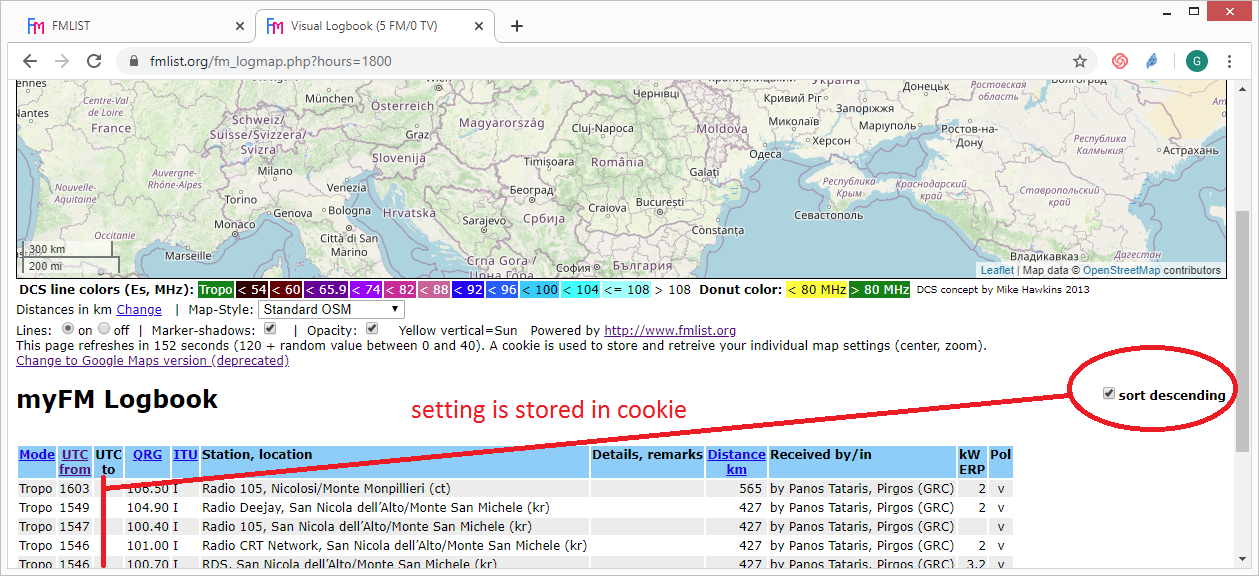
Task: Click the '< 92' blue swatch
Action: (x=467, y=290)
